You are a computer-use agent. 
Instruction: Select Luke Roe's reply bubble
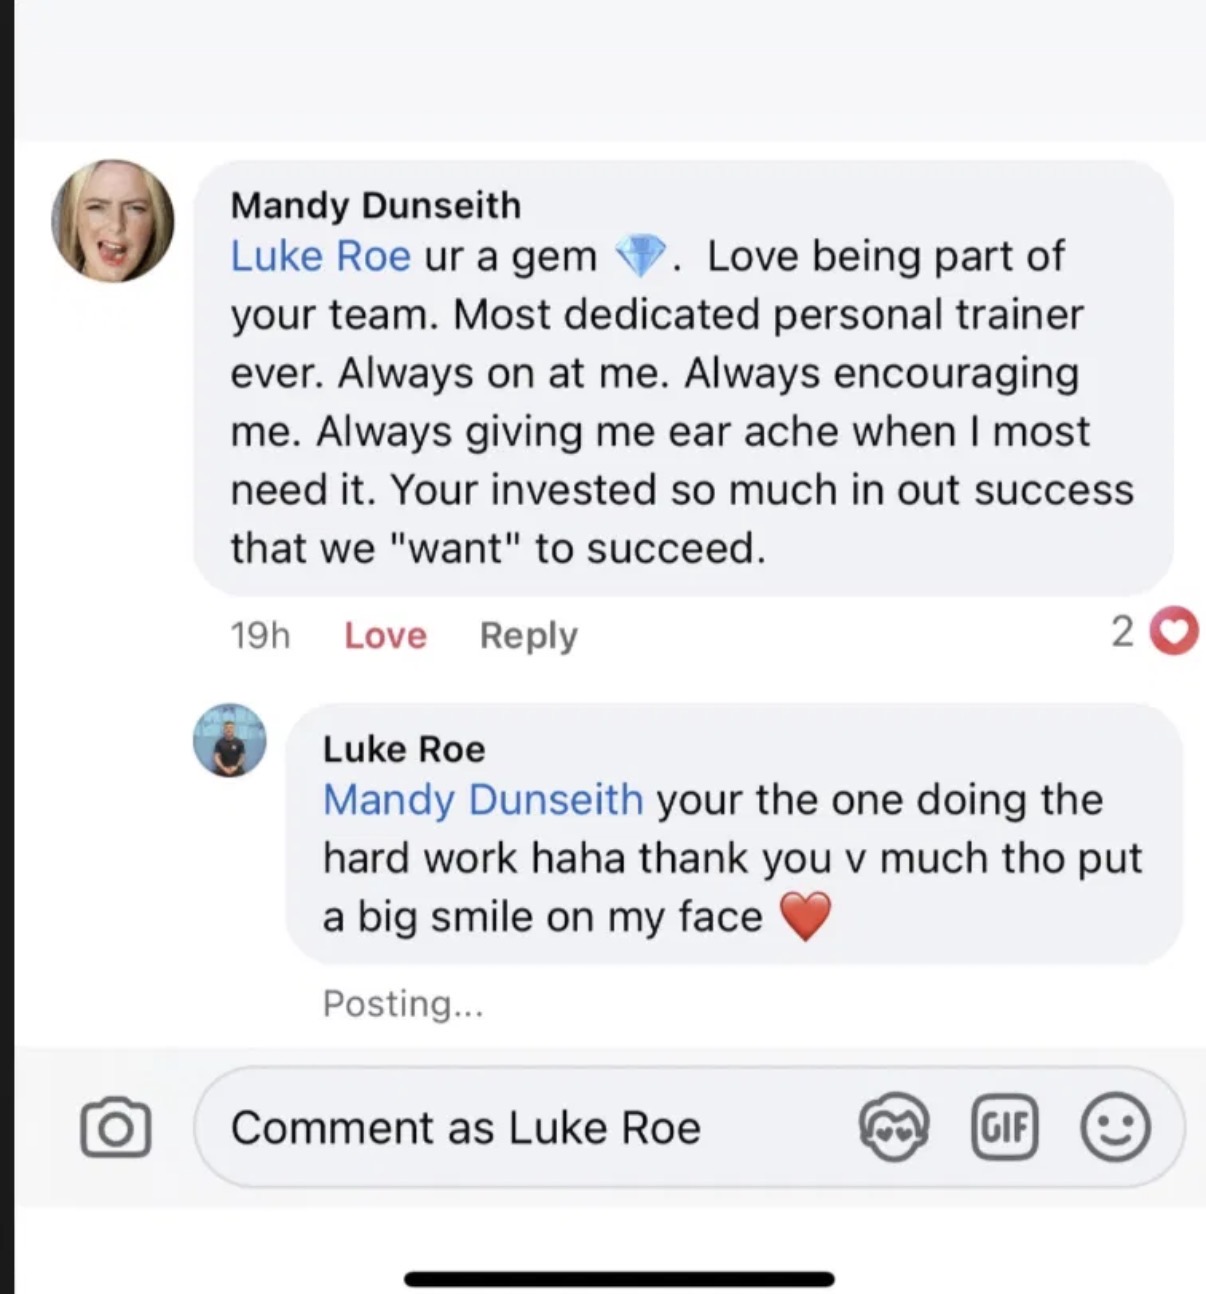734,834
